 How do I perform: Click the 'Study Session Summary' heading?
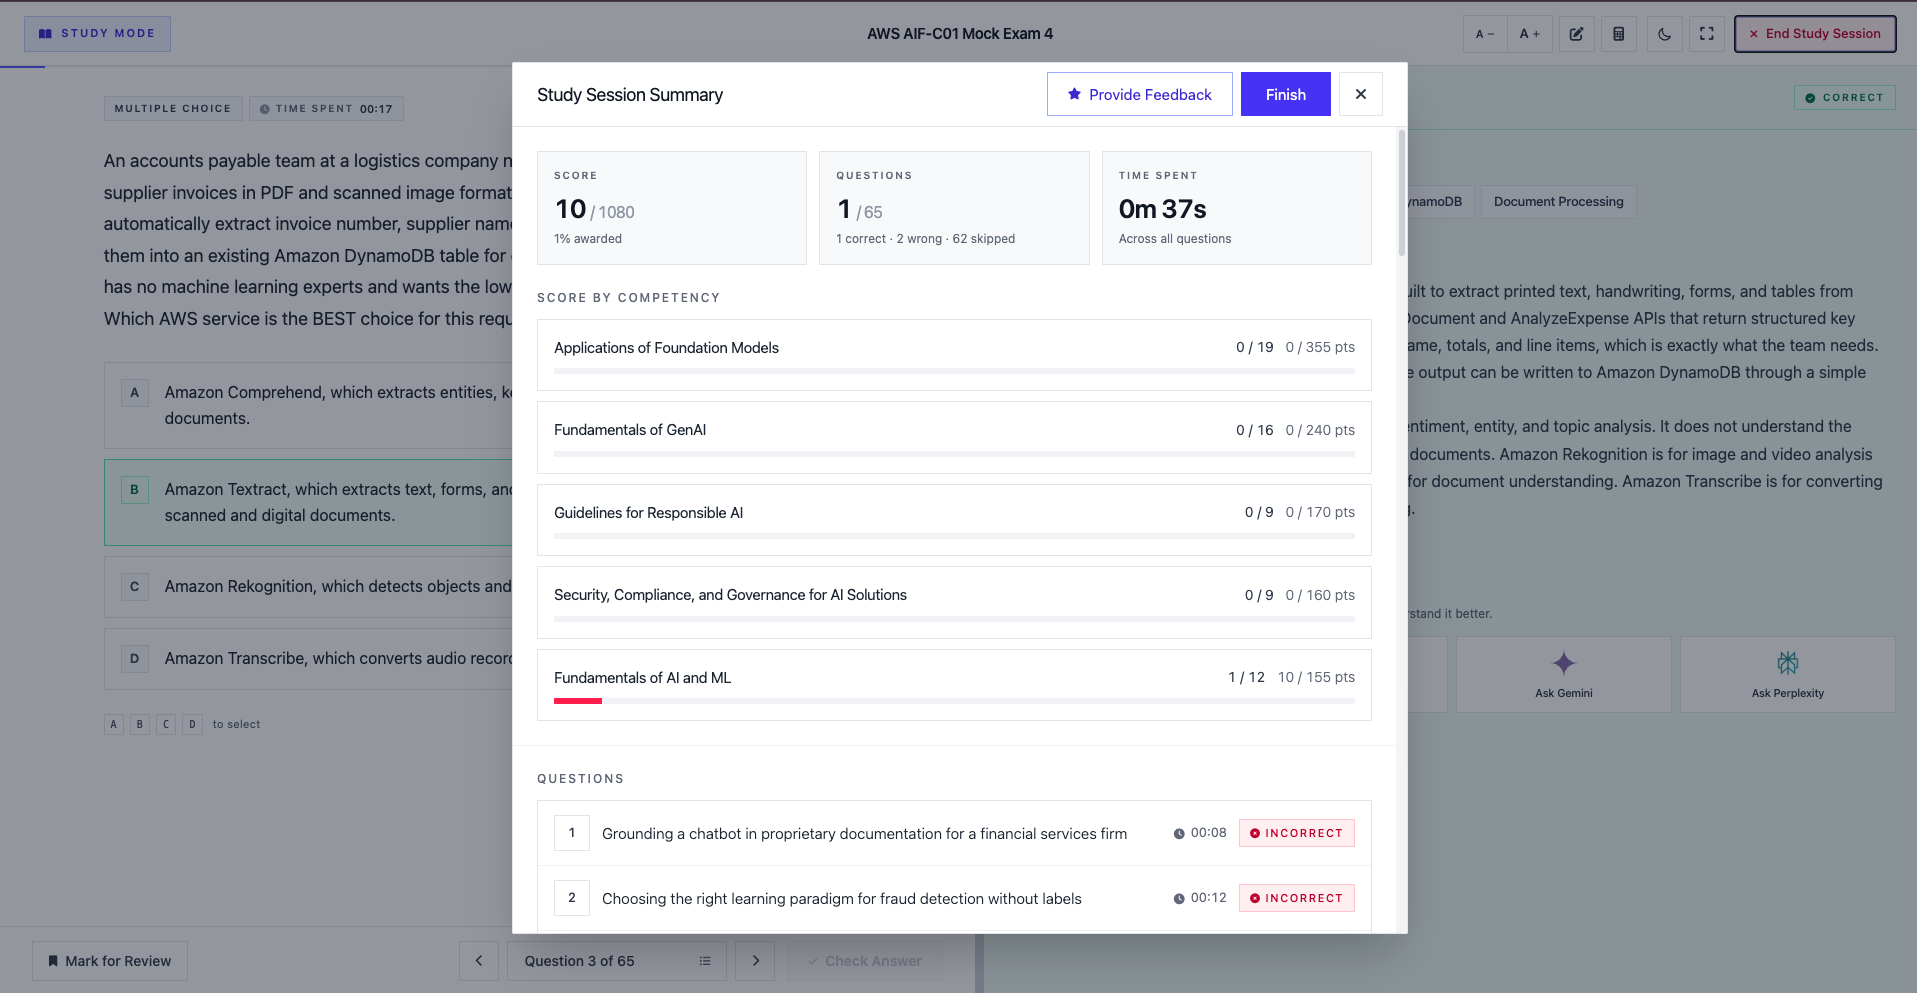[630, 95]
